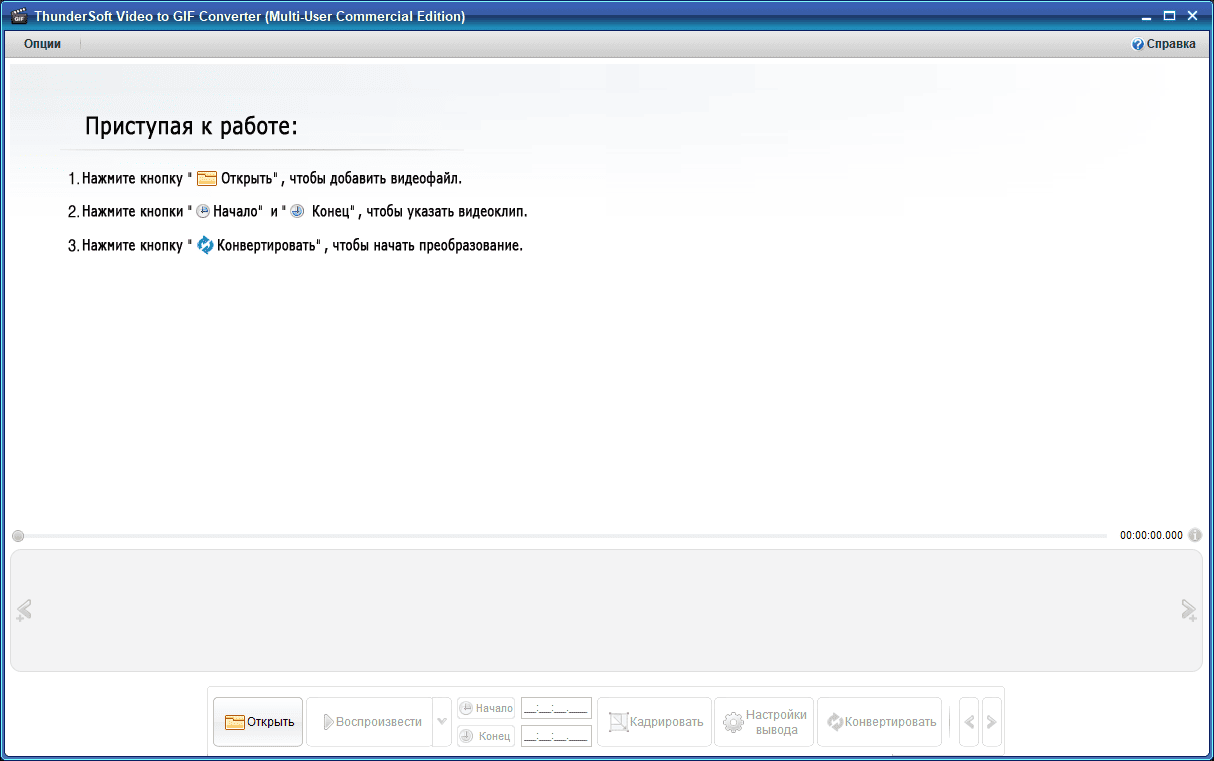Click the Начало clock icon in step 2
1214x761 pixels.
point(203,212)
